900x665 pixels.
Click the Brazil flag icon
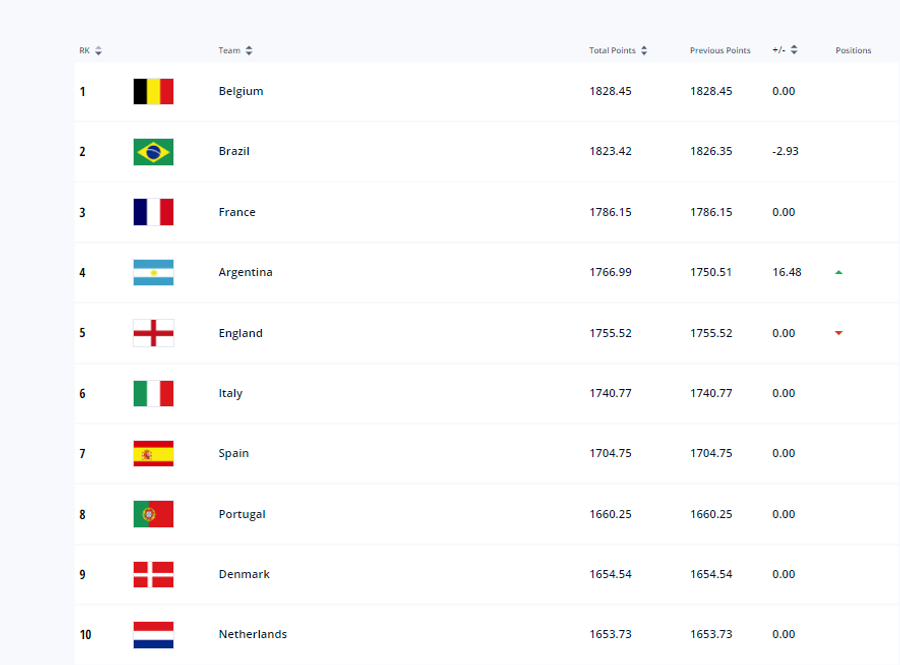153,152
